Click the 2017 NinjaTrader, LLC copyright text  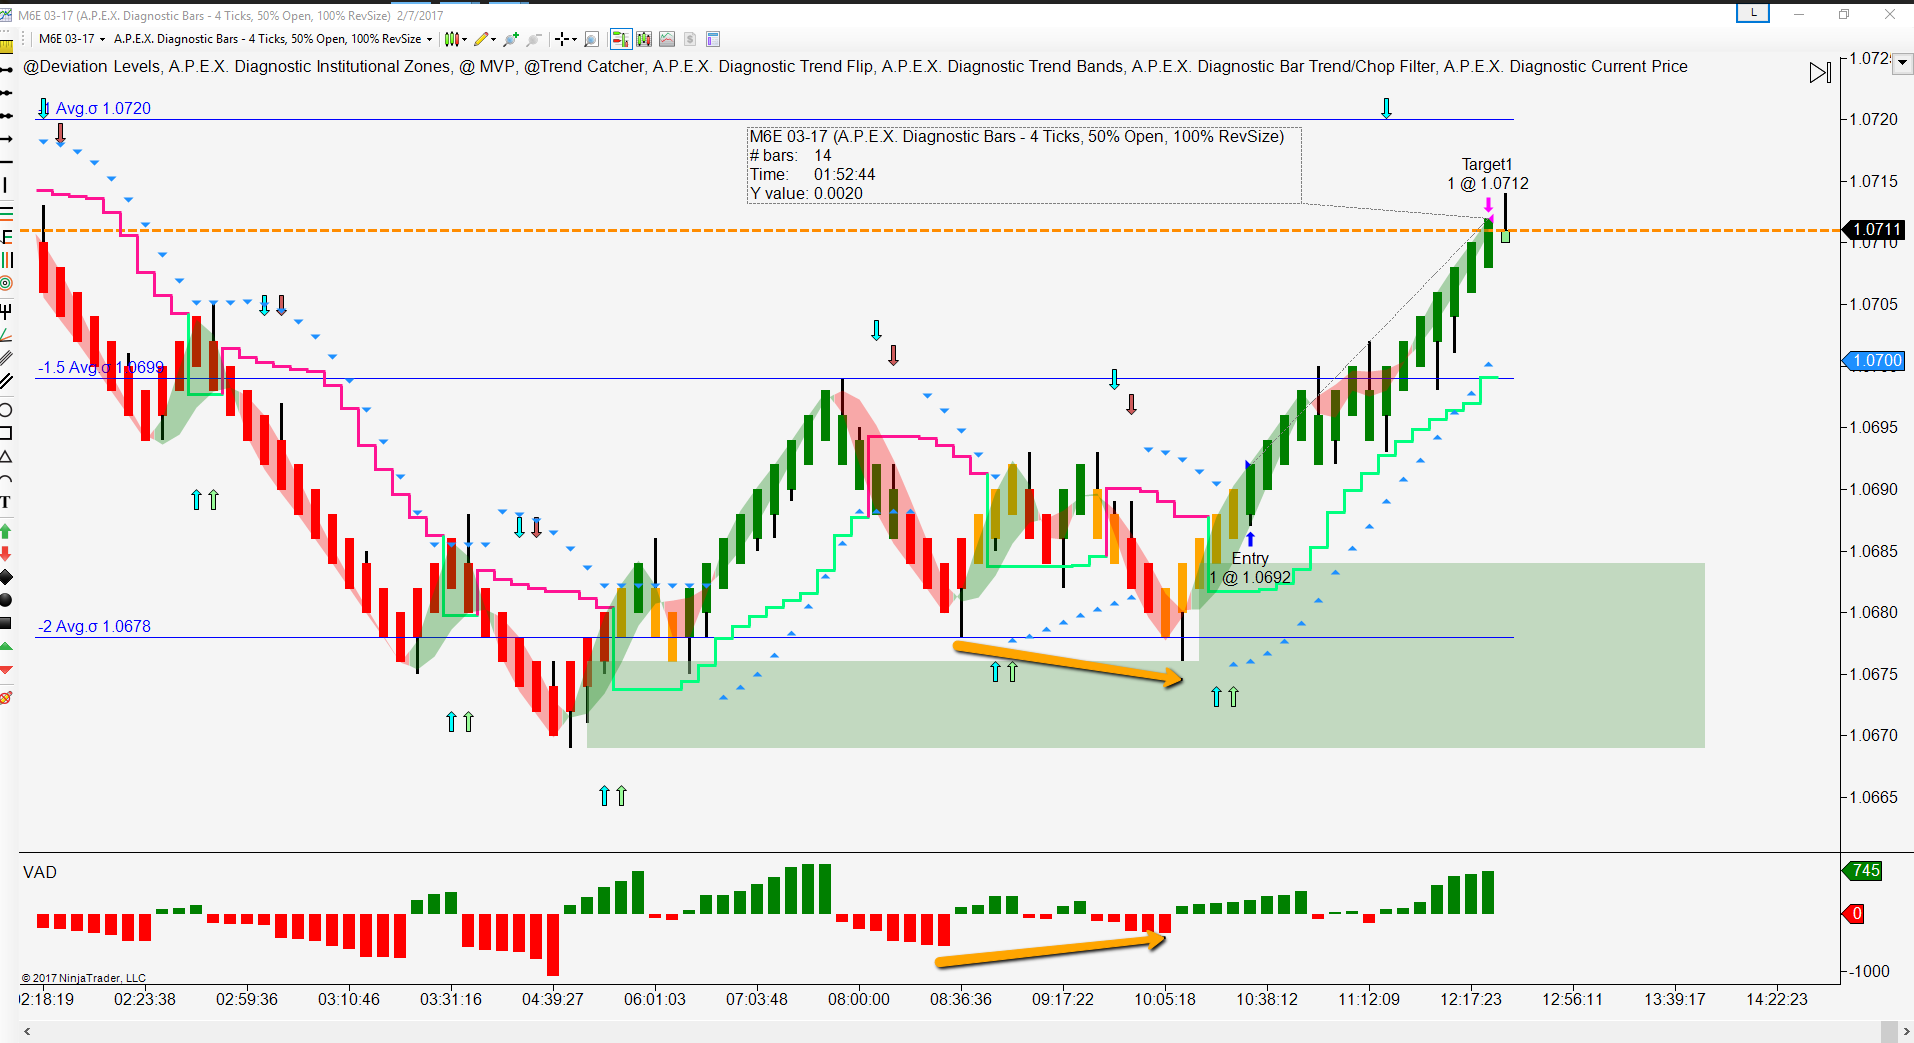pyautogui.click(x=84, y=978)
